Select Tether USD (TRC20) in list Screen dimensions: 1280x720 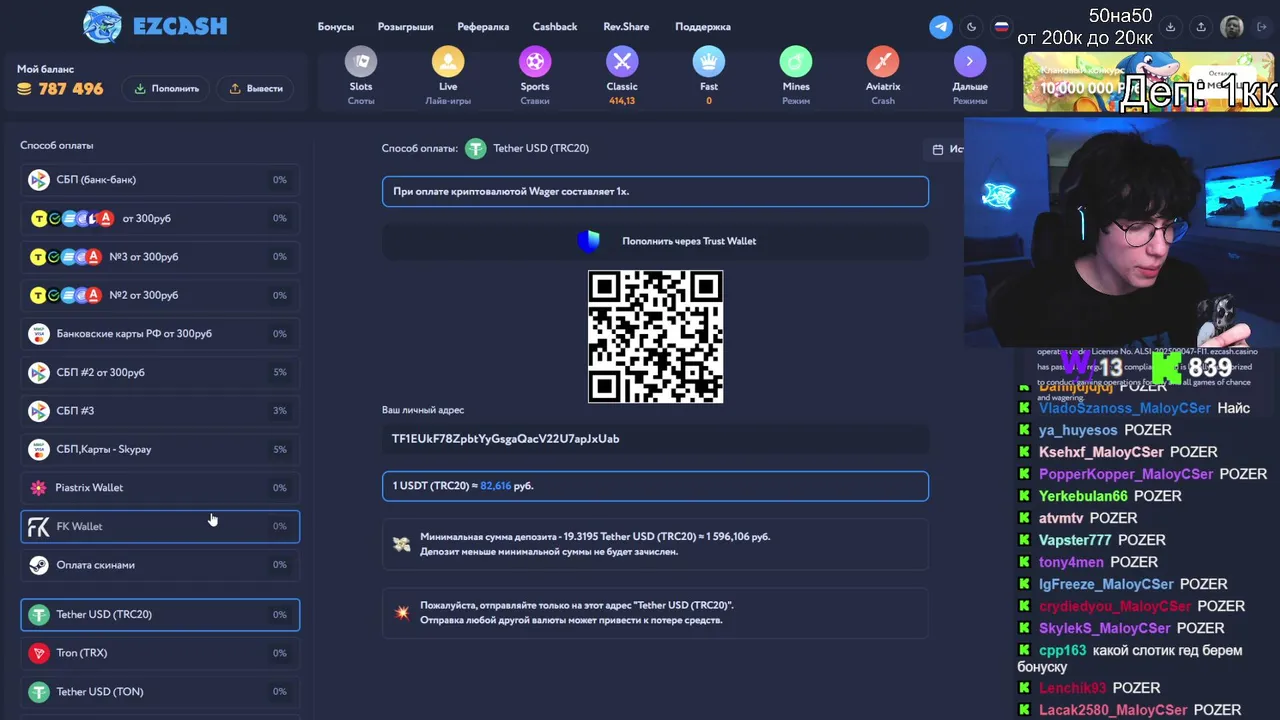[x=160, y=615]
